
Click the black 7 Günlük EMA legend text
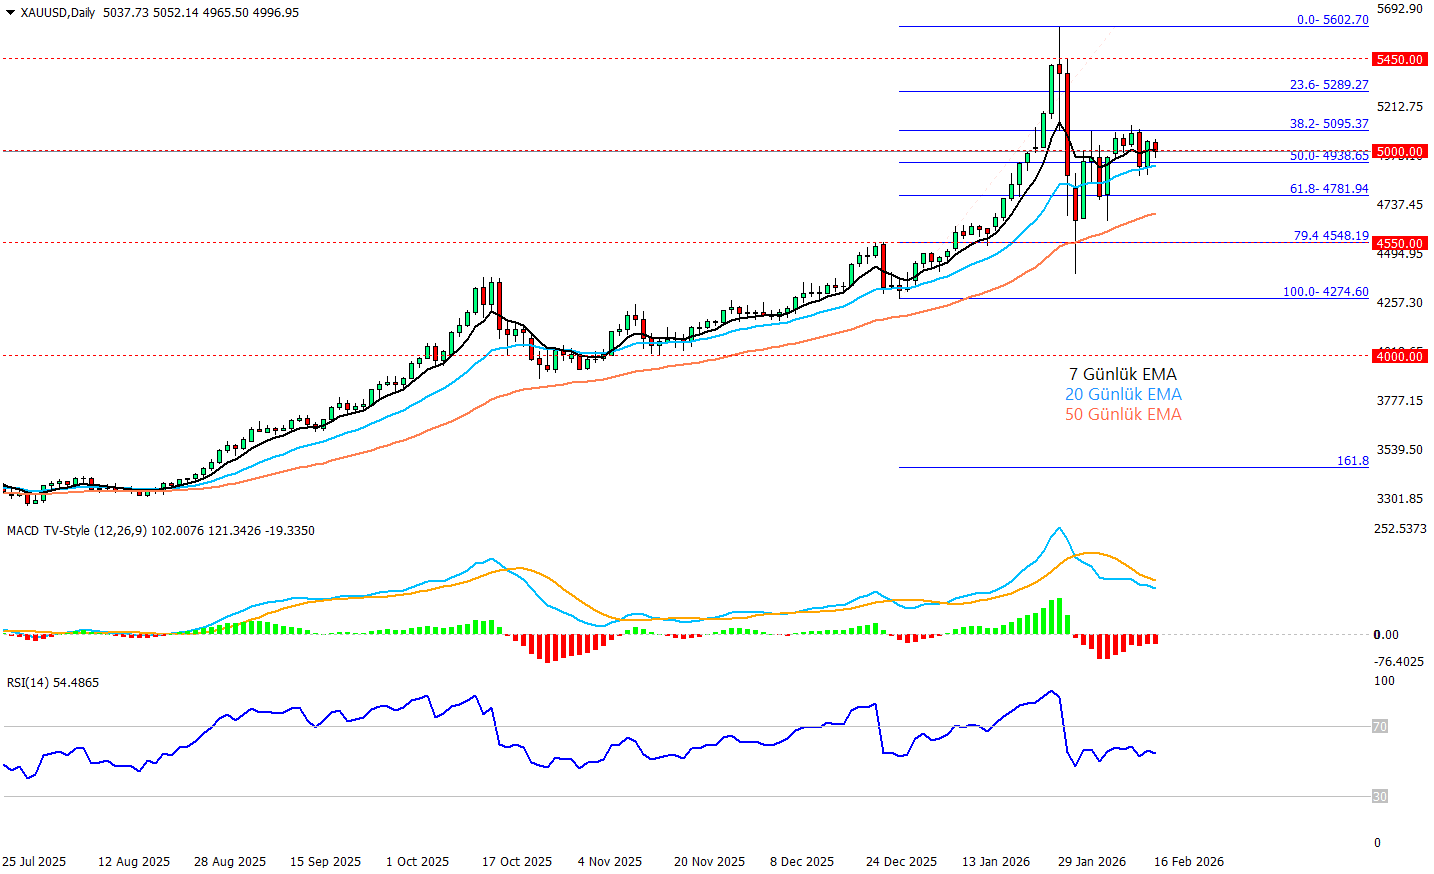click(1122, 375)
